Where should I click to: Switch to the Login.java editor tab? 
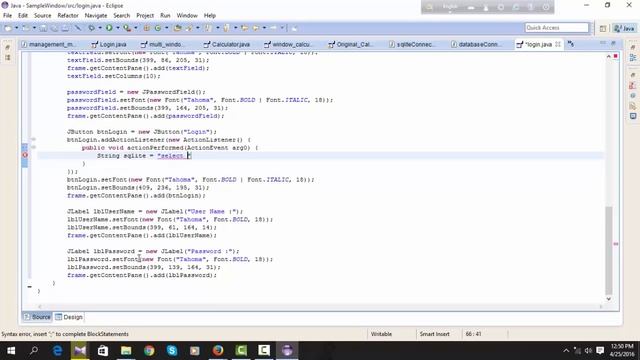[109, 44]
